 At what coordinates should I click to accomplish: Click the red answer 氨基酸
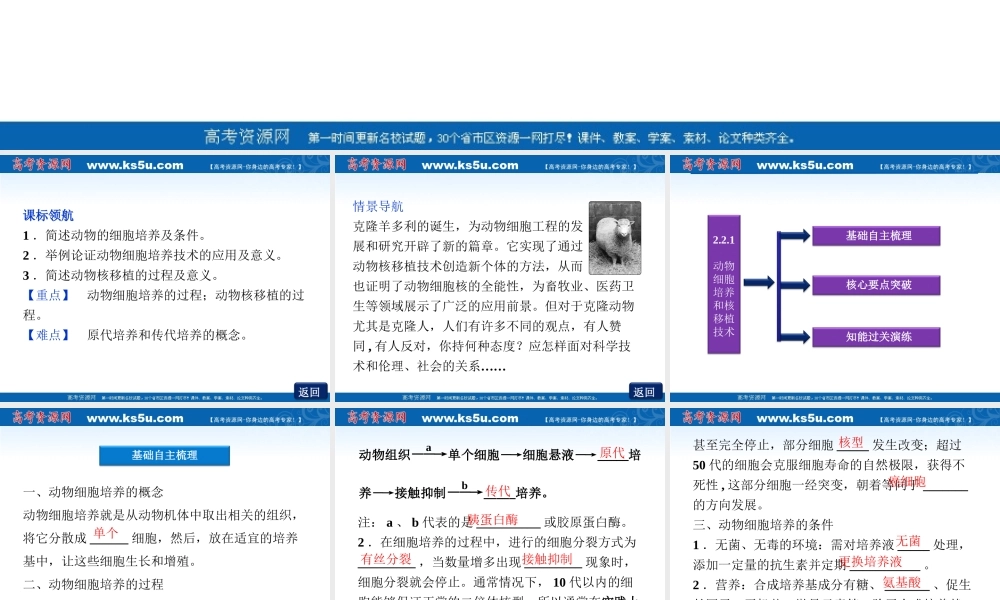(x=902, y=582)
